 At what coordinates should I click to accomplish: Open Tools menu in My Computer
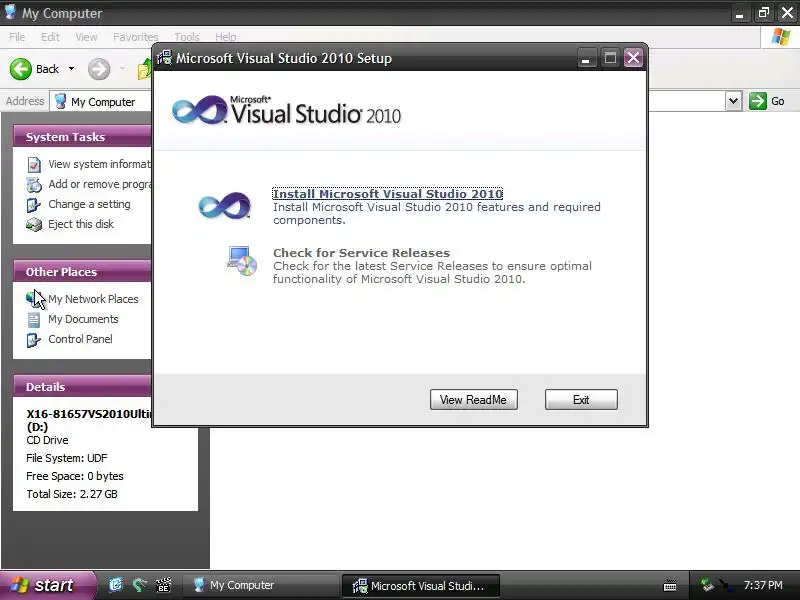(187, 37)
